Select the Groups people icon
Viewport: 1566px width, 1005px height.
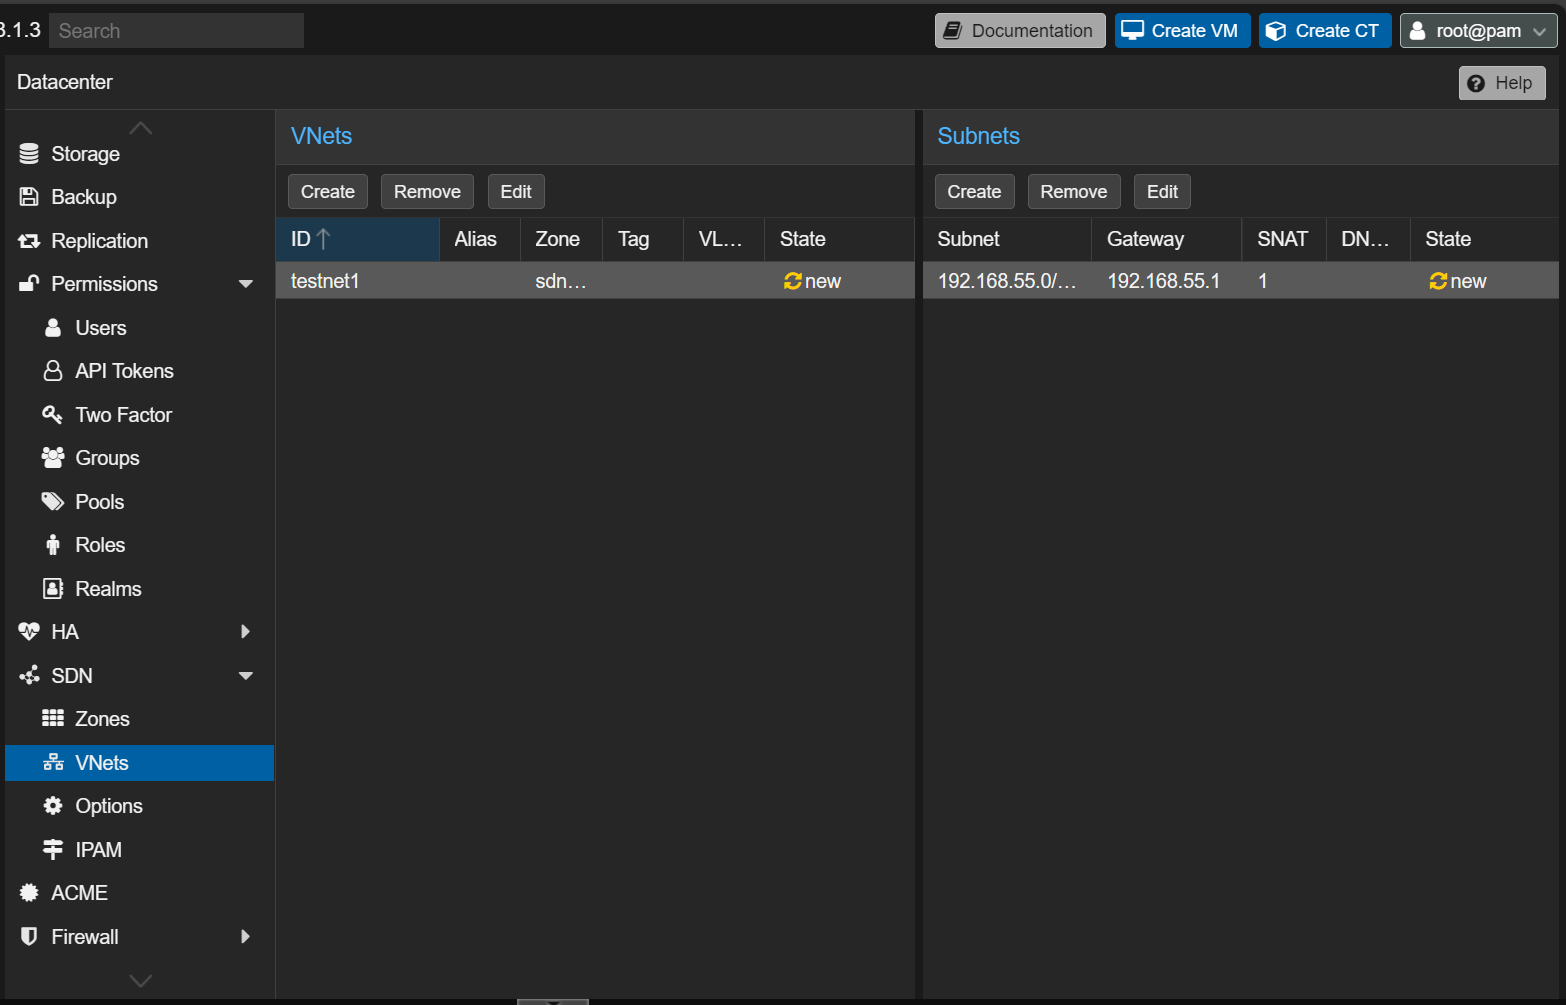coord(53,458)
